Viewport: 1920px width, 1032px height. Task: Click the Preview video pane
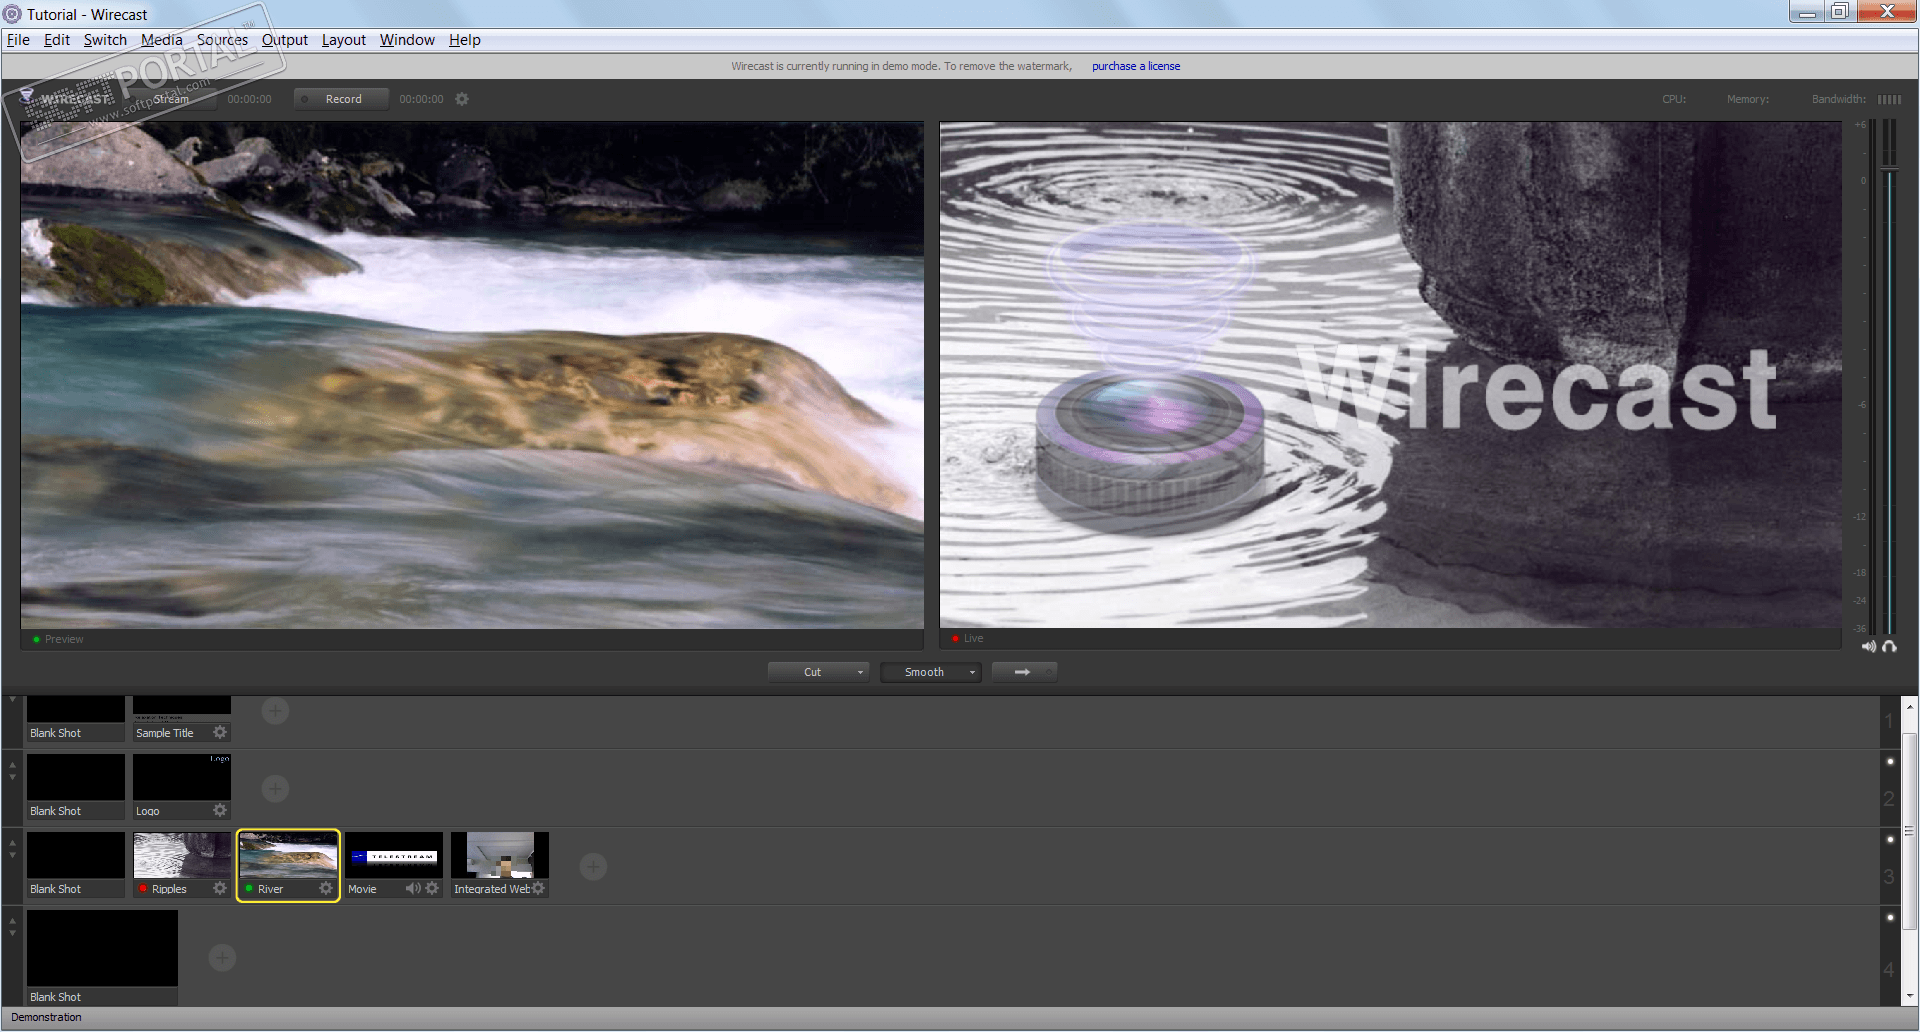(472, 375)
